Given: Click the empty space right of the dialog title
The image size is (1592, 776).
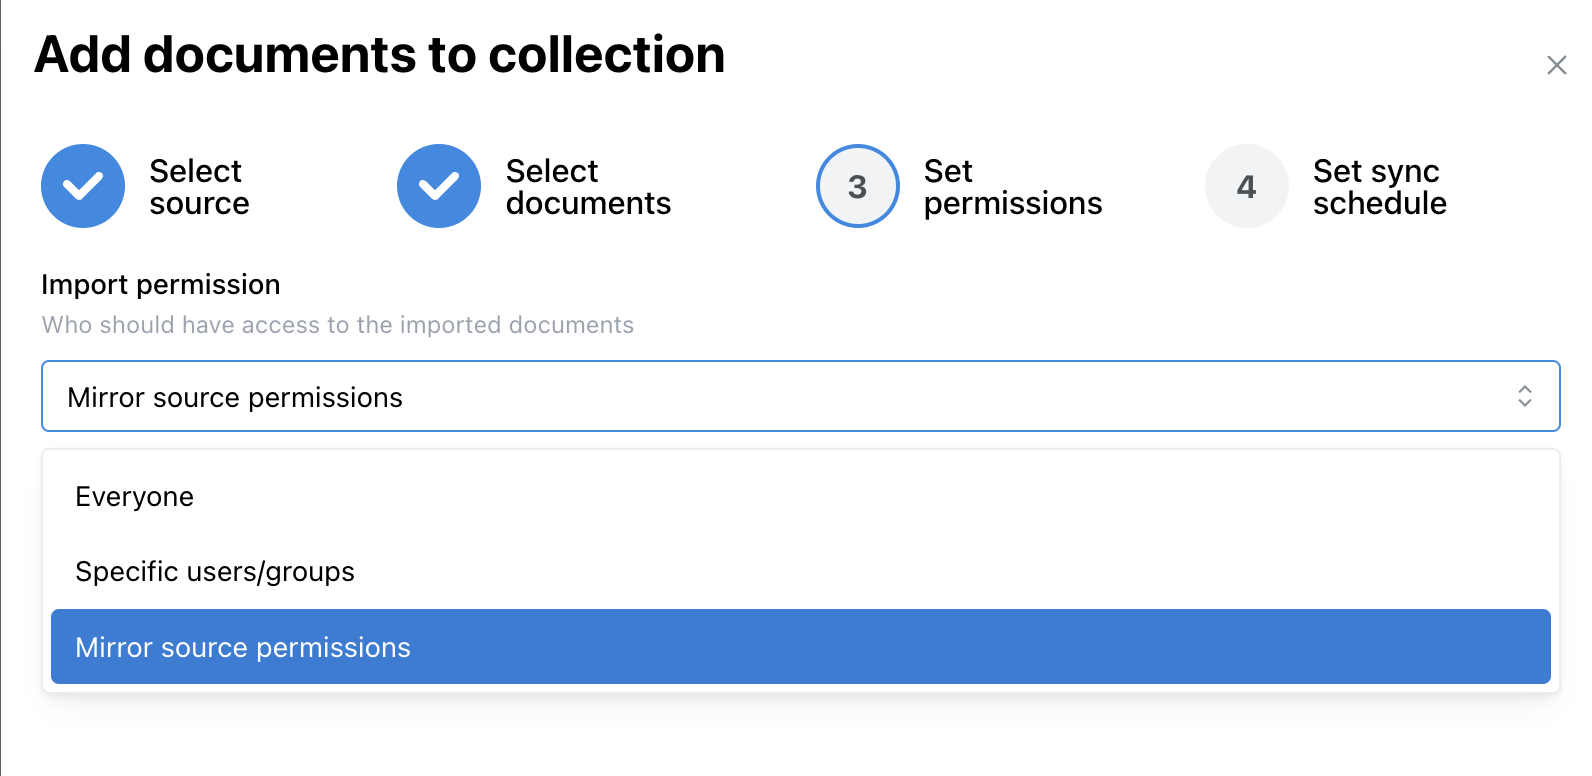Looking at the screenshot, I should click(x=1100, y=55).
